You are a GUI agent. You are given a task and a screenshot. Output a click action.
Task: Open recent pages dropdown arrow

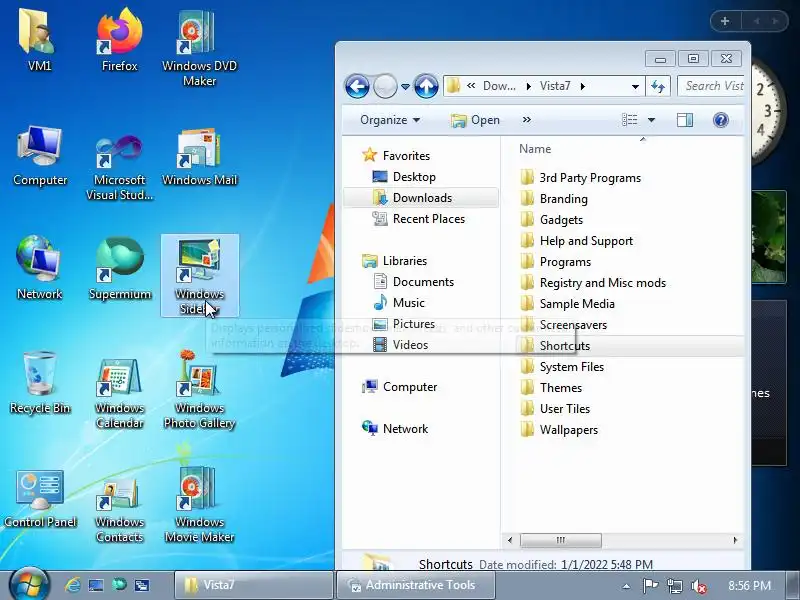click(x=405, y=86)
